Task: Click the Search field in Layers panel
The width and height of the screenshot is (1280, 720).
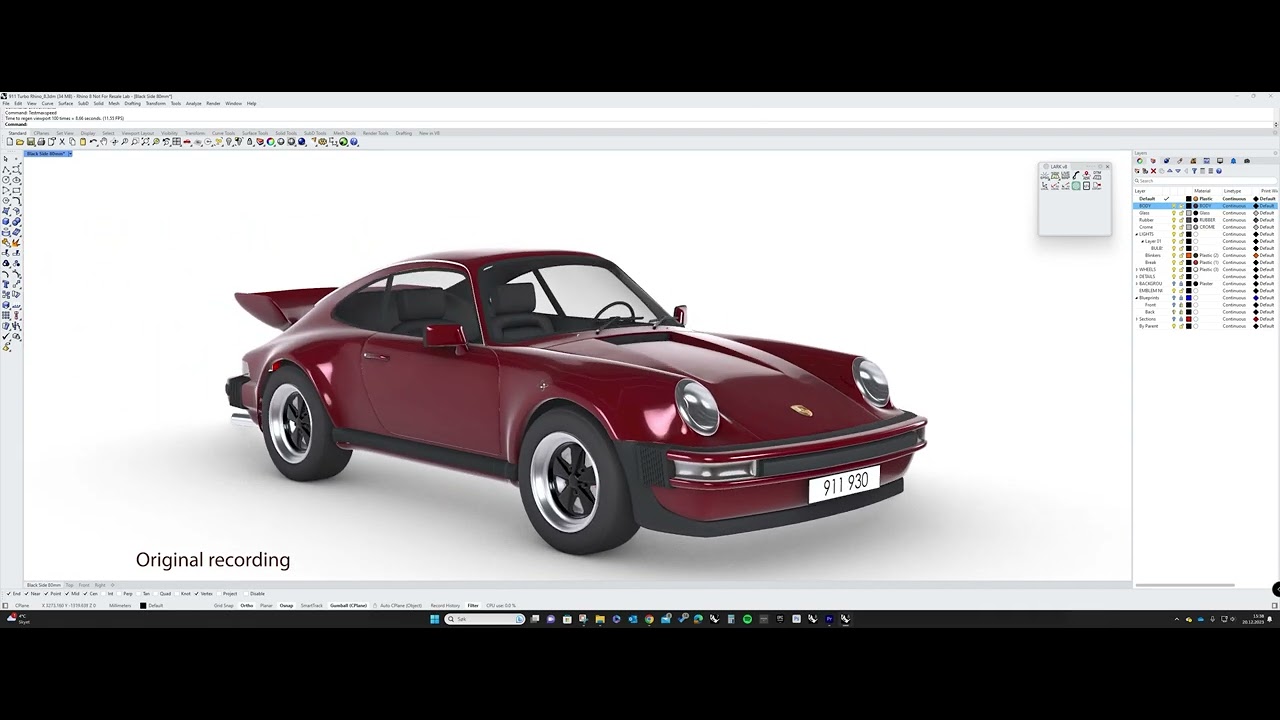Action: pyautogui.click(x=1205, y=181)
